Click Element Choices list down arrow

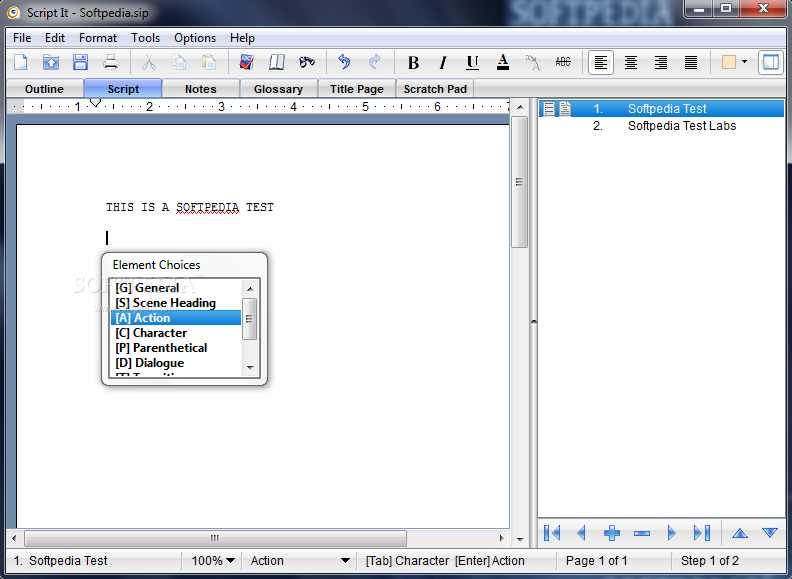coord(250,367)
